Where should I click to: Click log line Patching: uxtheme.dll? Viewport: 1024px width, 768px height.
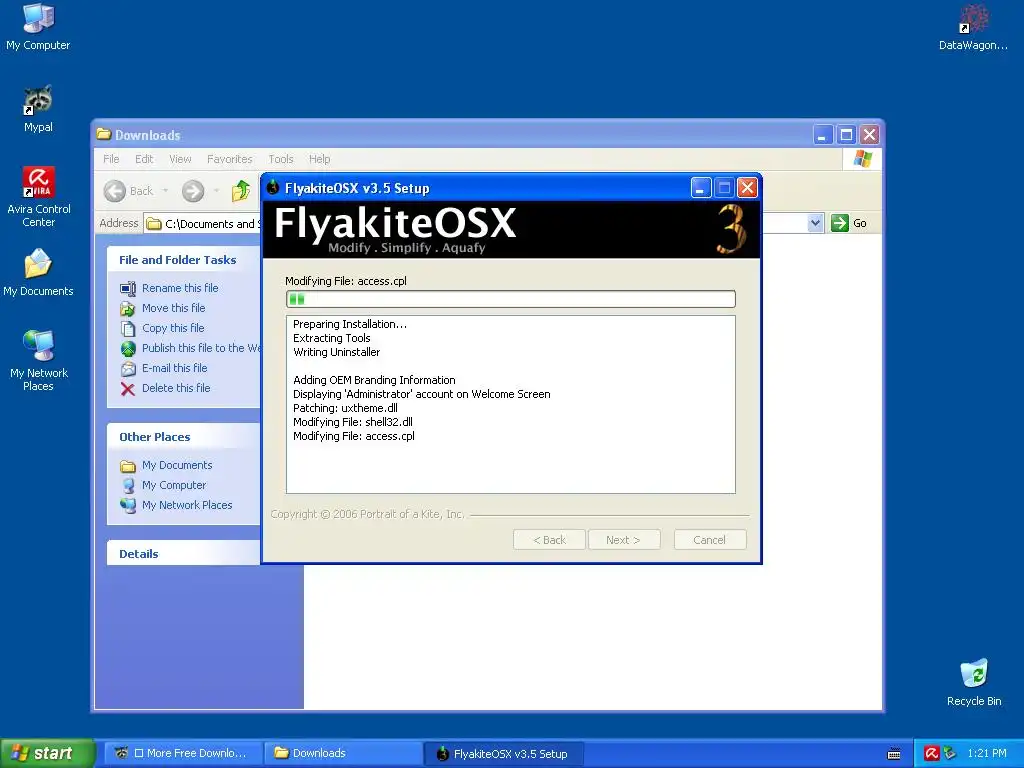pyautogui.click(x=345, y=408)
